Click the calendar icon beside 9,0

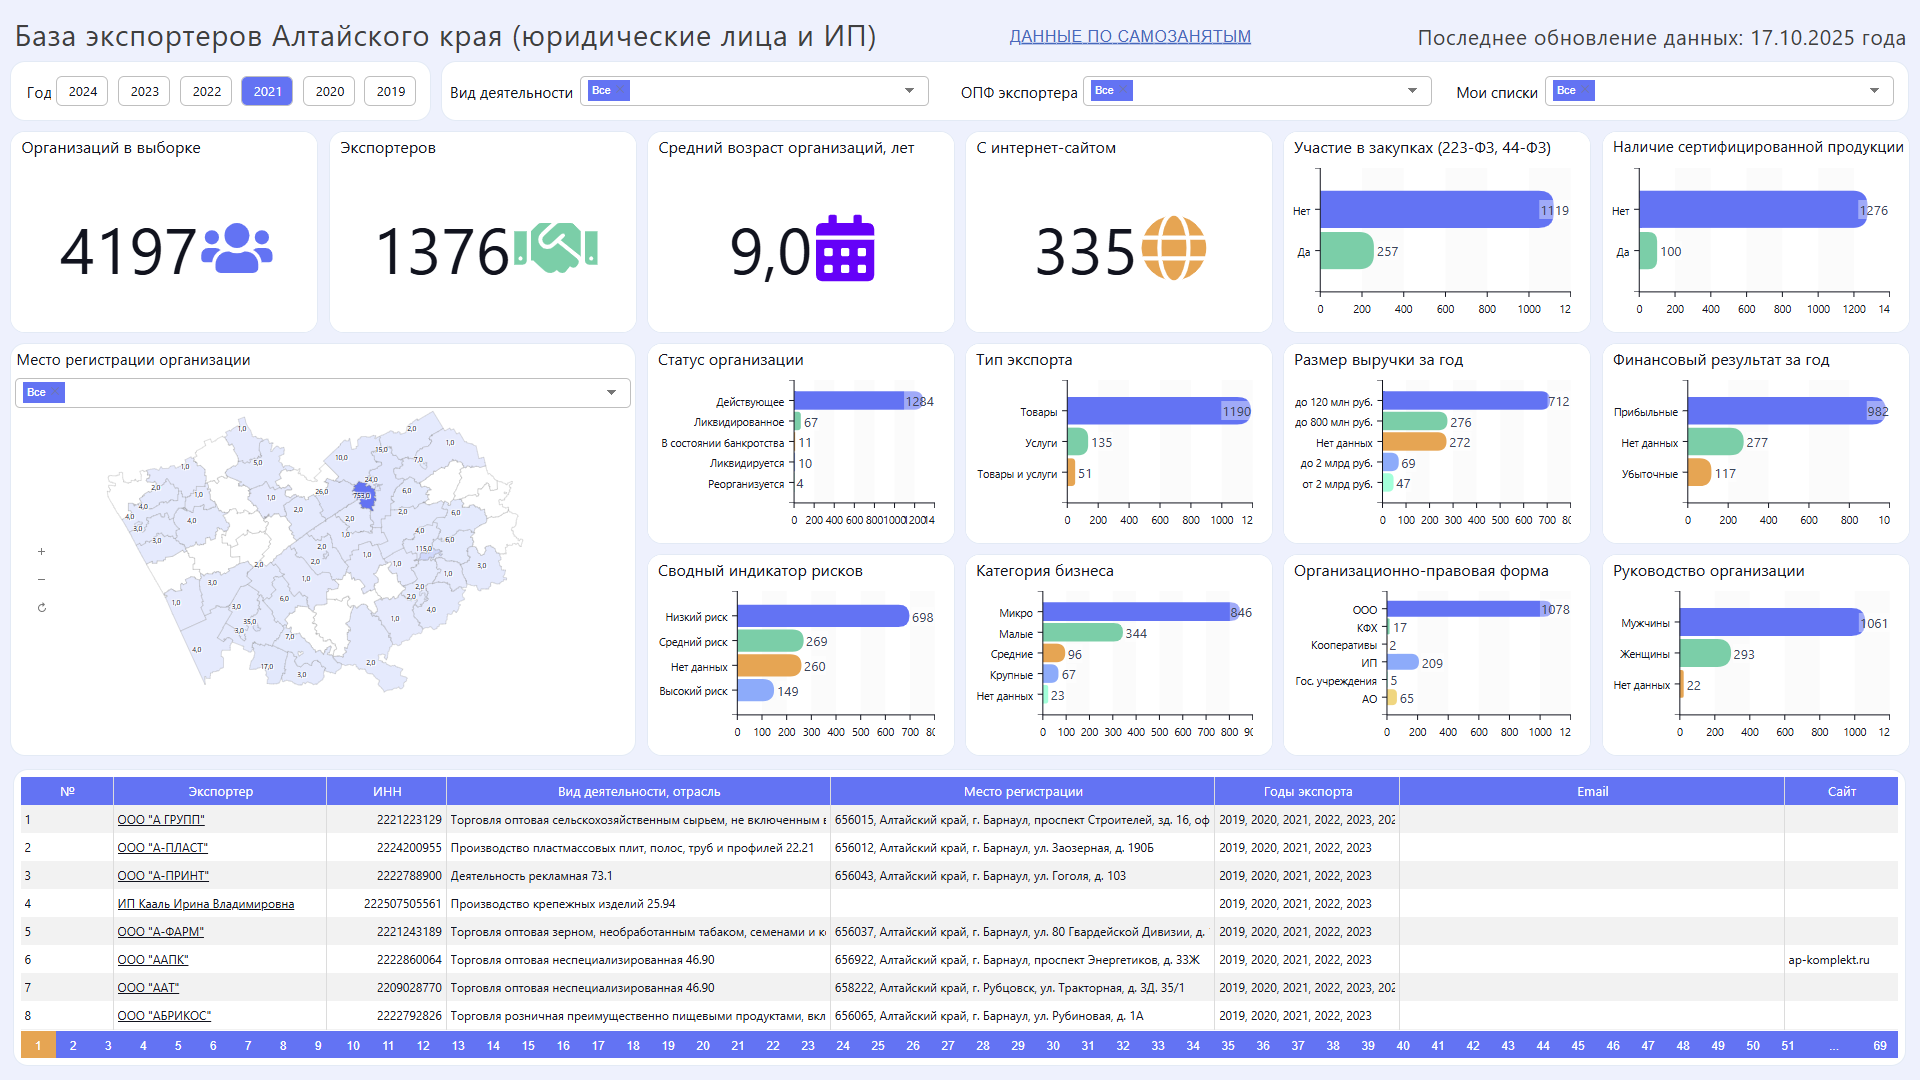tap(845, 249)
